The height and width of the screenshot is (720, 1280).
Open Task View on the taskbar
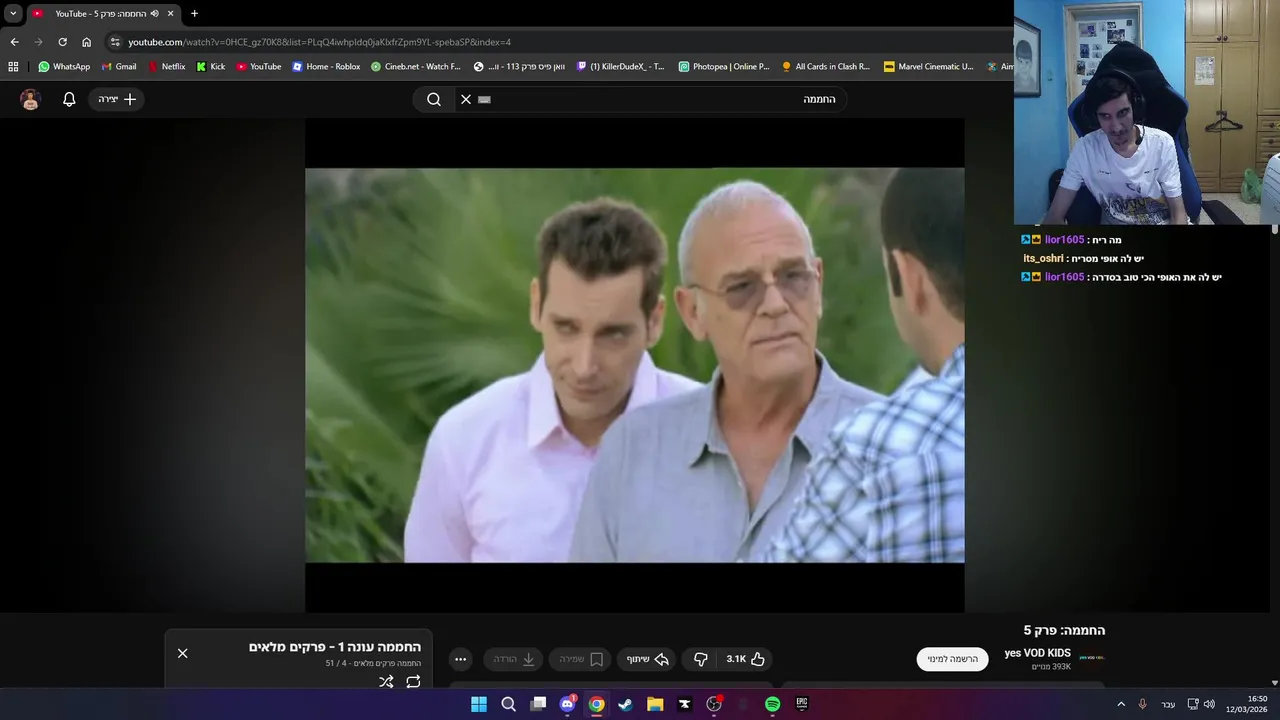coord(538,704)
